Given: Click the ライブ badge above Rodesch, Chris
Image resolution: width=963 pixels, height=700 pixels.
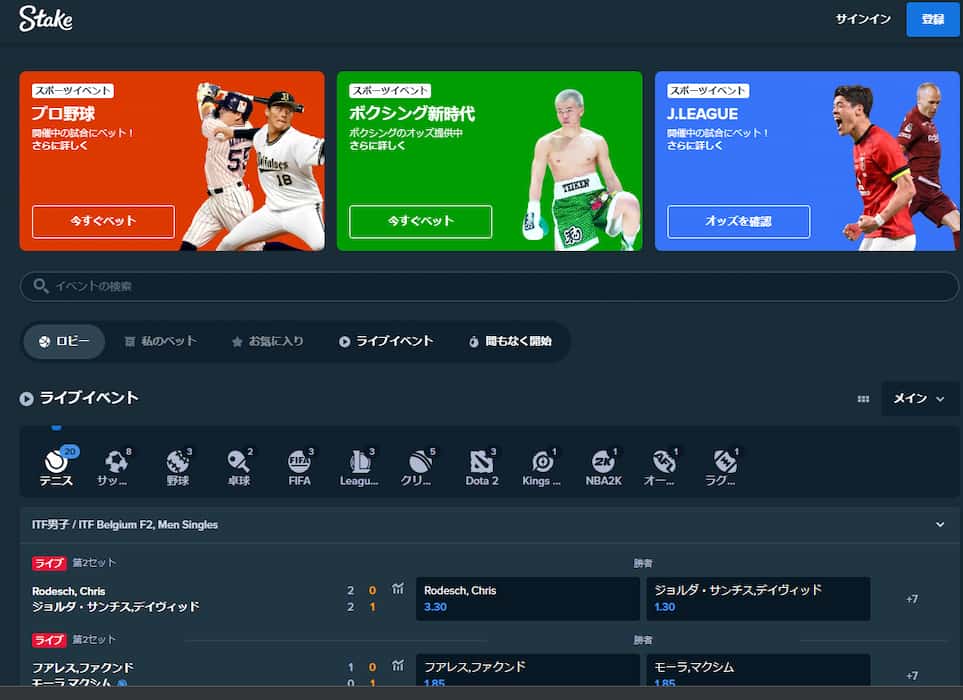Looking at the screenshot, I should tap(49, 563).
